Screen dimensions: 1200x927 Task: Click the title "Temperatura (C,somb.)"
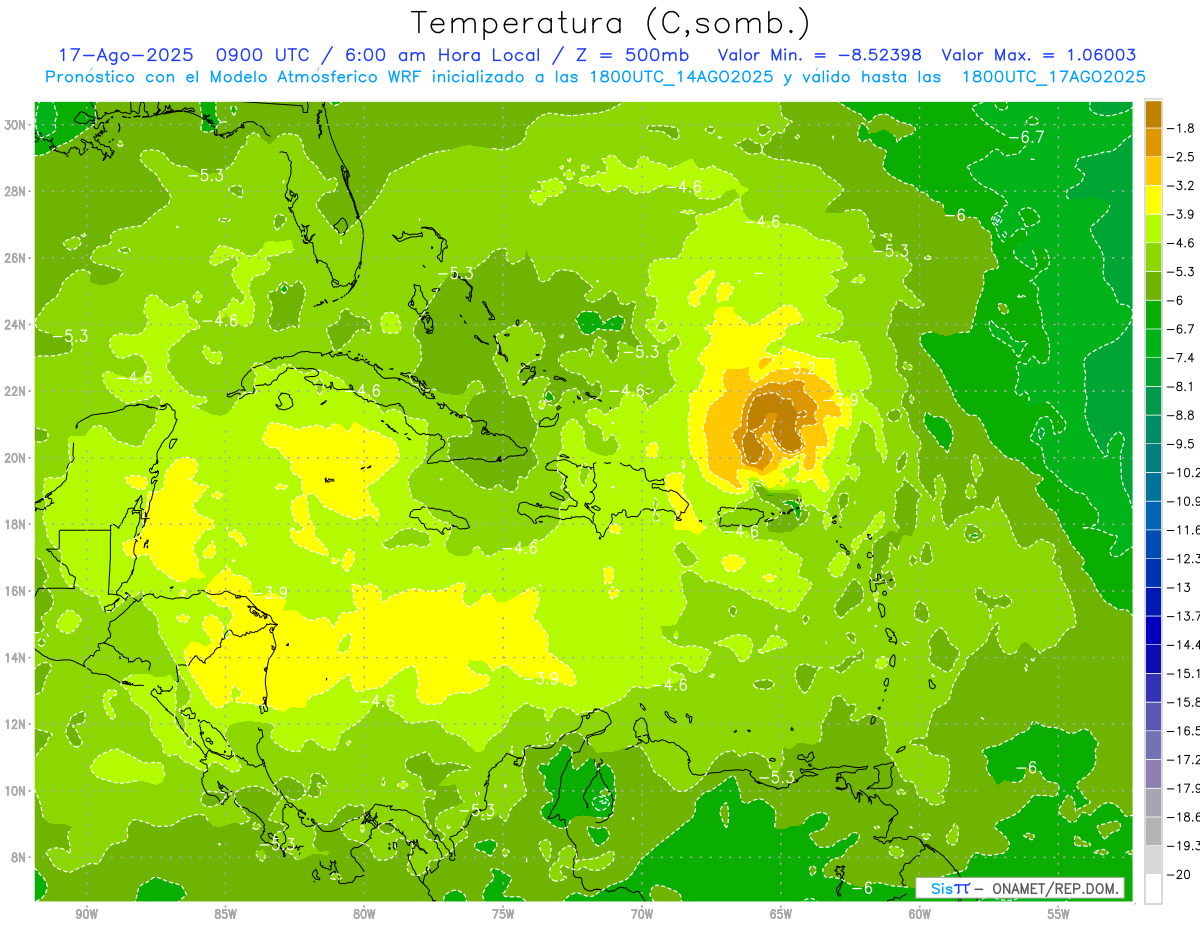612,23
